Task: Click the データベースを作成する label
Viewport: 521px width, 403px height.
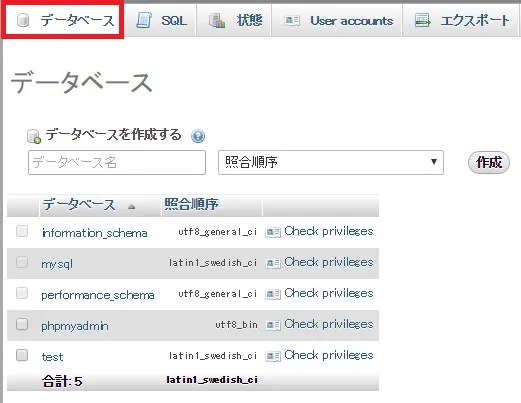Action: coord(113,135)
